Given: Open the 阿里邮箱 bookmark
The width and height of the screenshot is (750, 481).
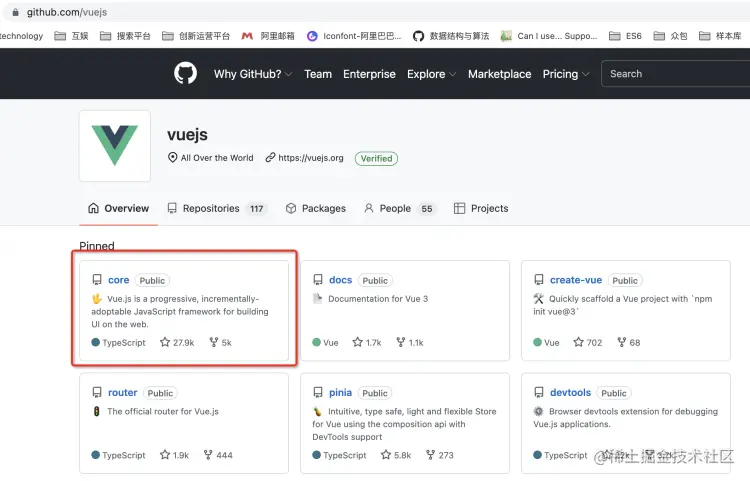Looking at the screenshot, I should 268,36.
